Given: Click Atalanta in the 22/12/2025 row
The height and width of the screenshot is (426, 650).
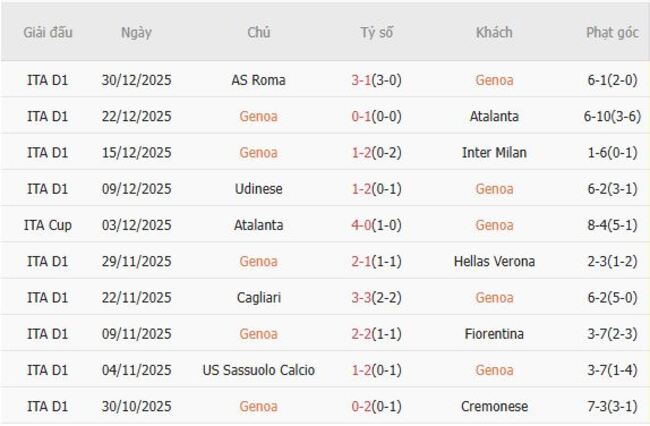Looking at the screenshot, I should (x=494, y=116).
